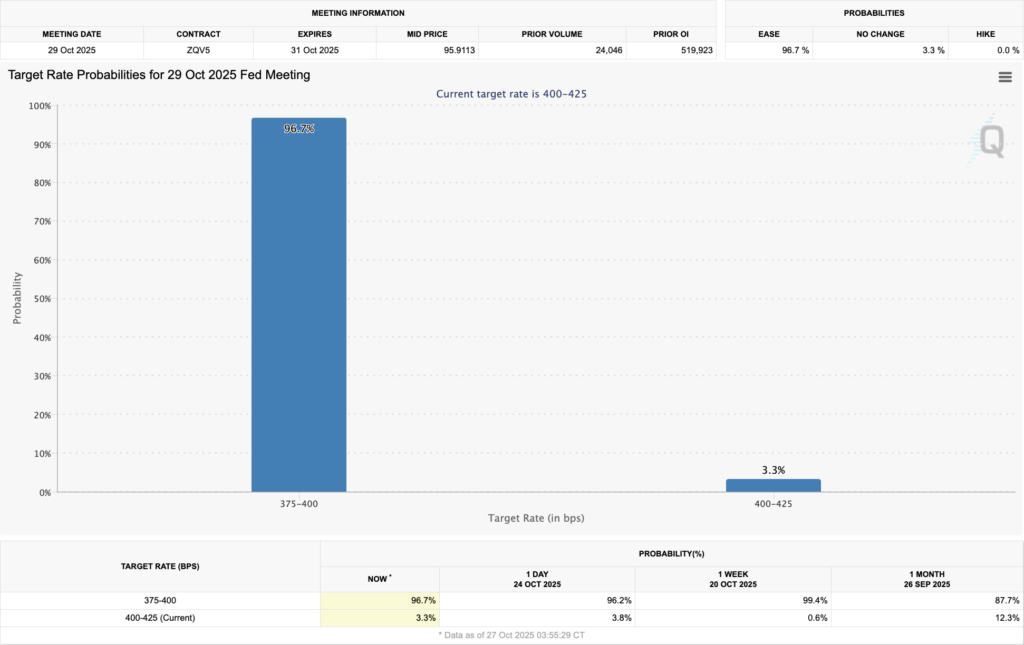The height and width of the screenshot is (645, 1024).
Task: Click the NOW column header
Action: point(379,578)
